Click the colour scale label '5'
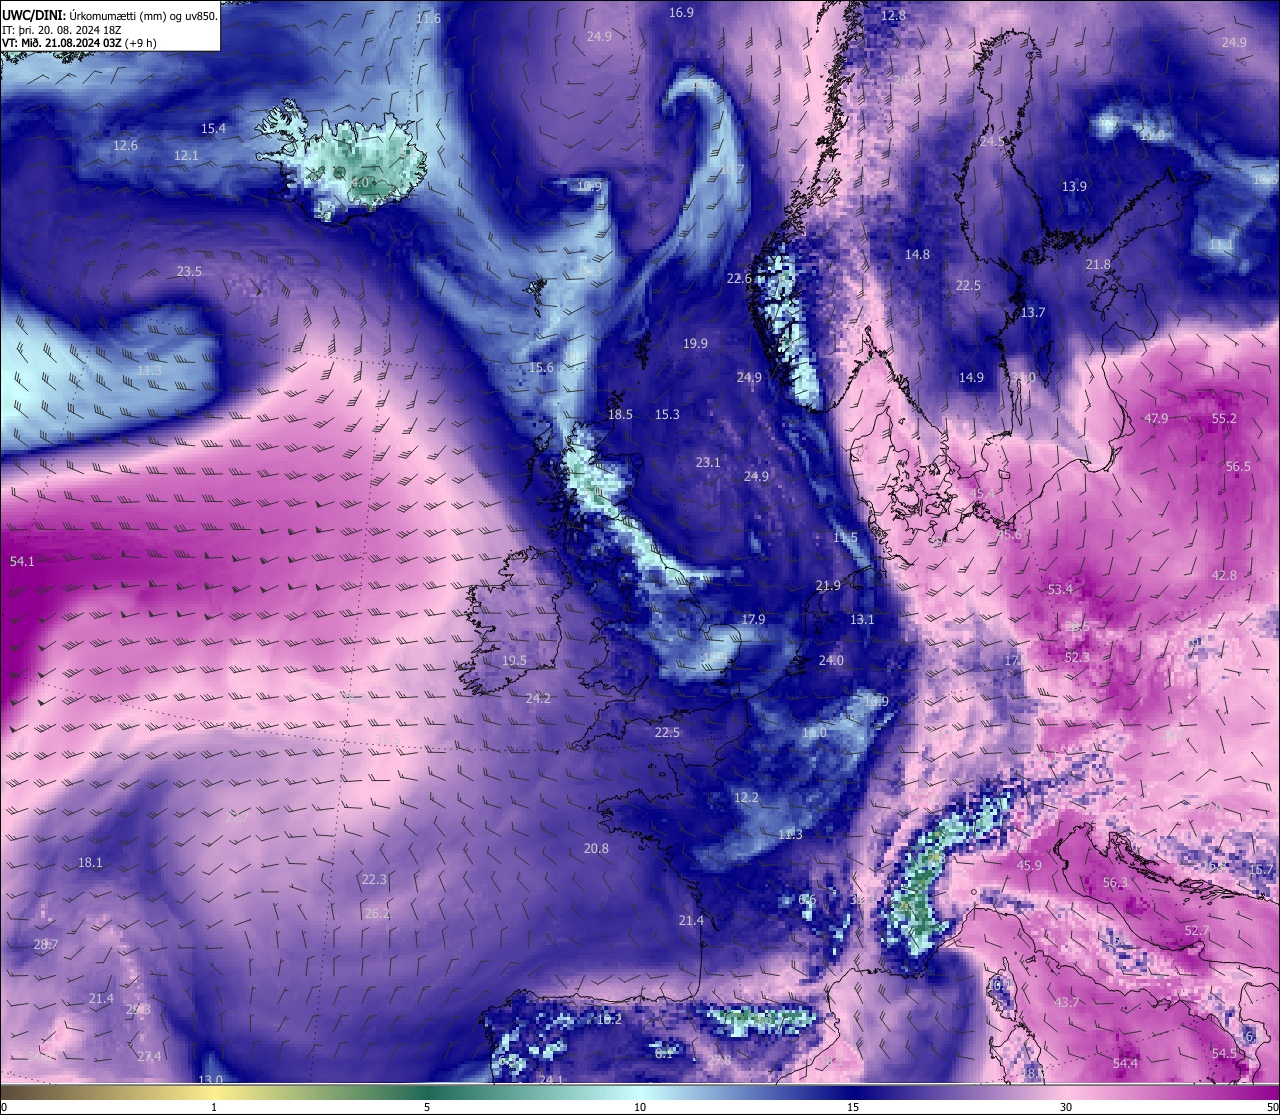 tap(427, 1107)
